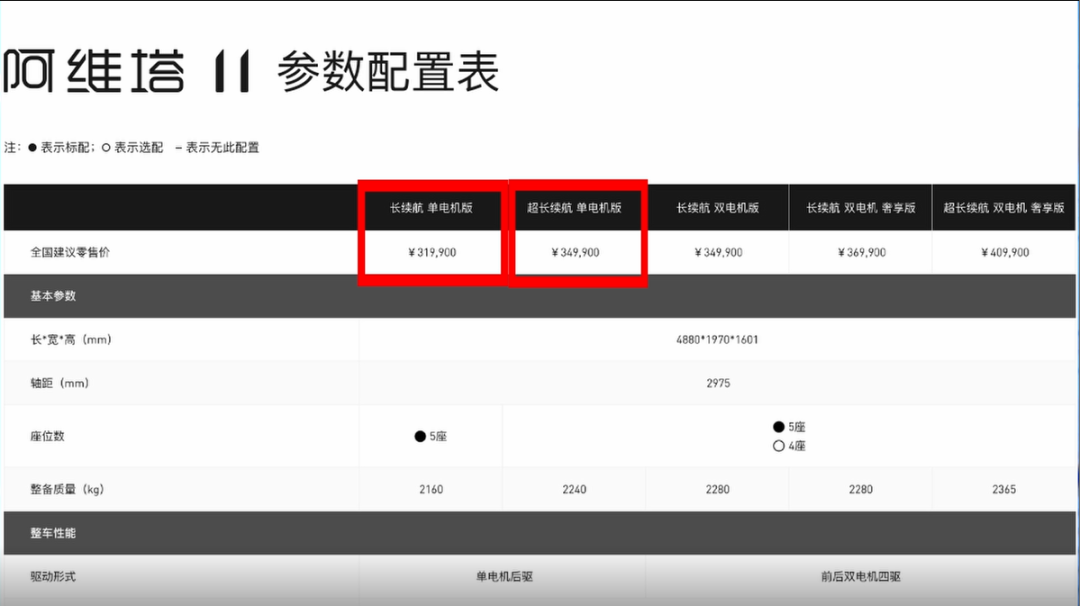Click the 前后双电机四驱 drive type value
This screenshot has width=1080, height=606.
tap(861, 576)
